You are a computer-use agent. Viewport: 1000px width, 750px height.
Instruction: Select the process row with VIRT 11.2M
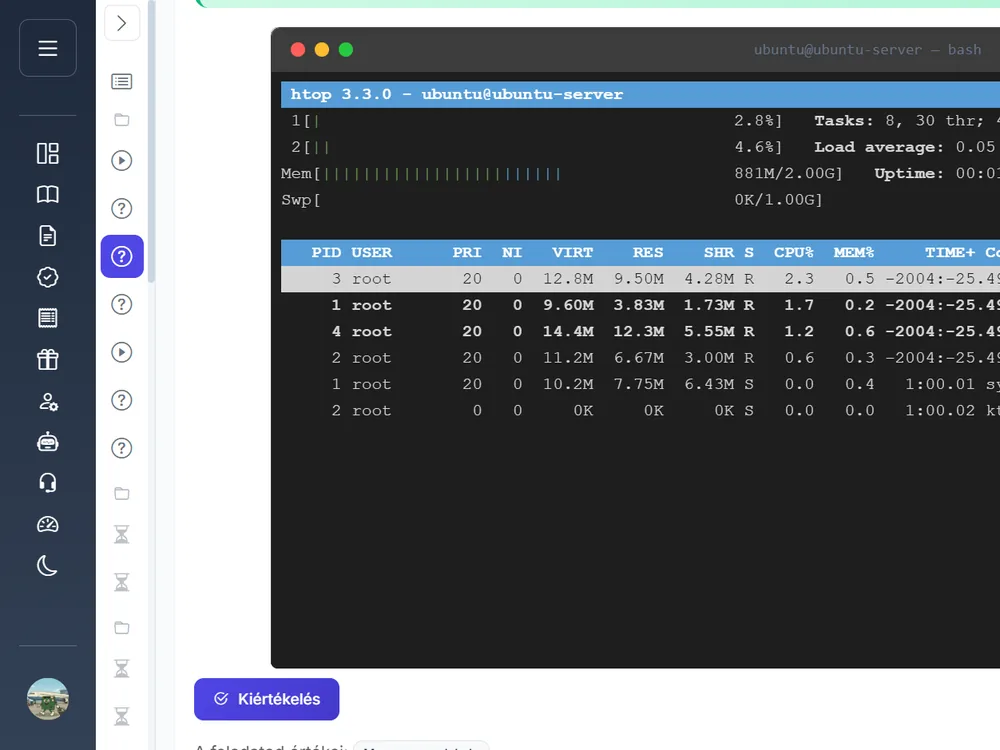tap(640, 358)
